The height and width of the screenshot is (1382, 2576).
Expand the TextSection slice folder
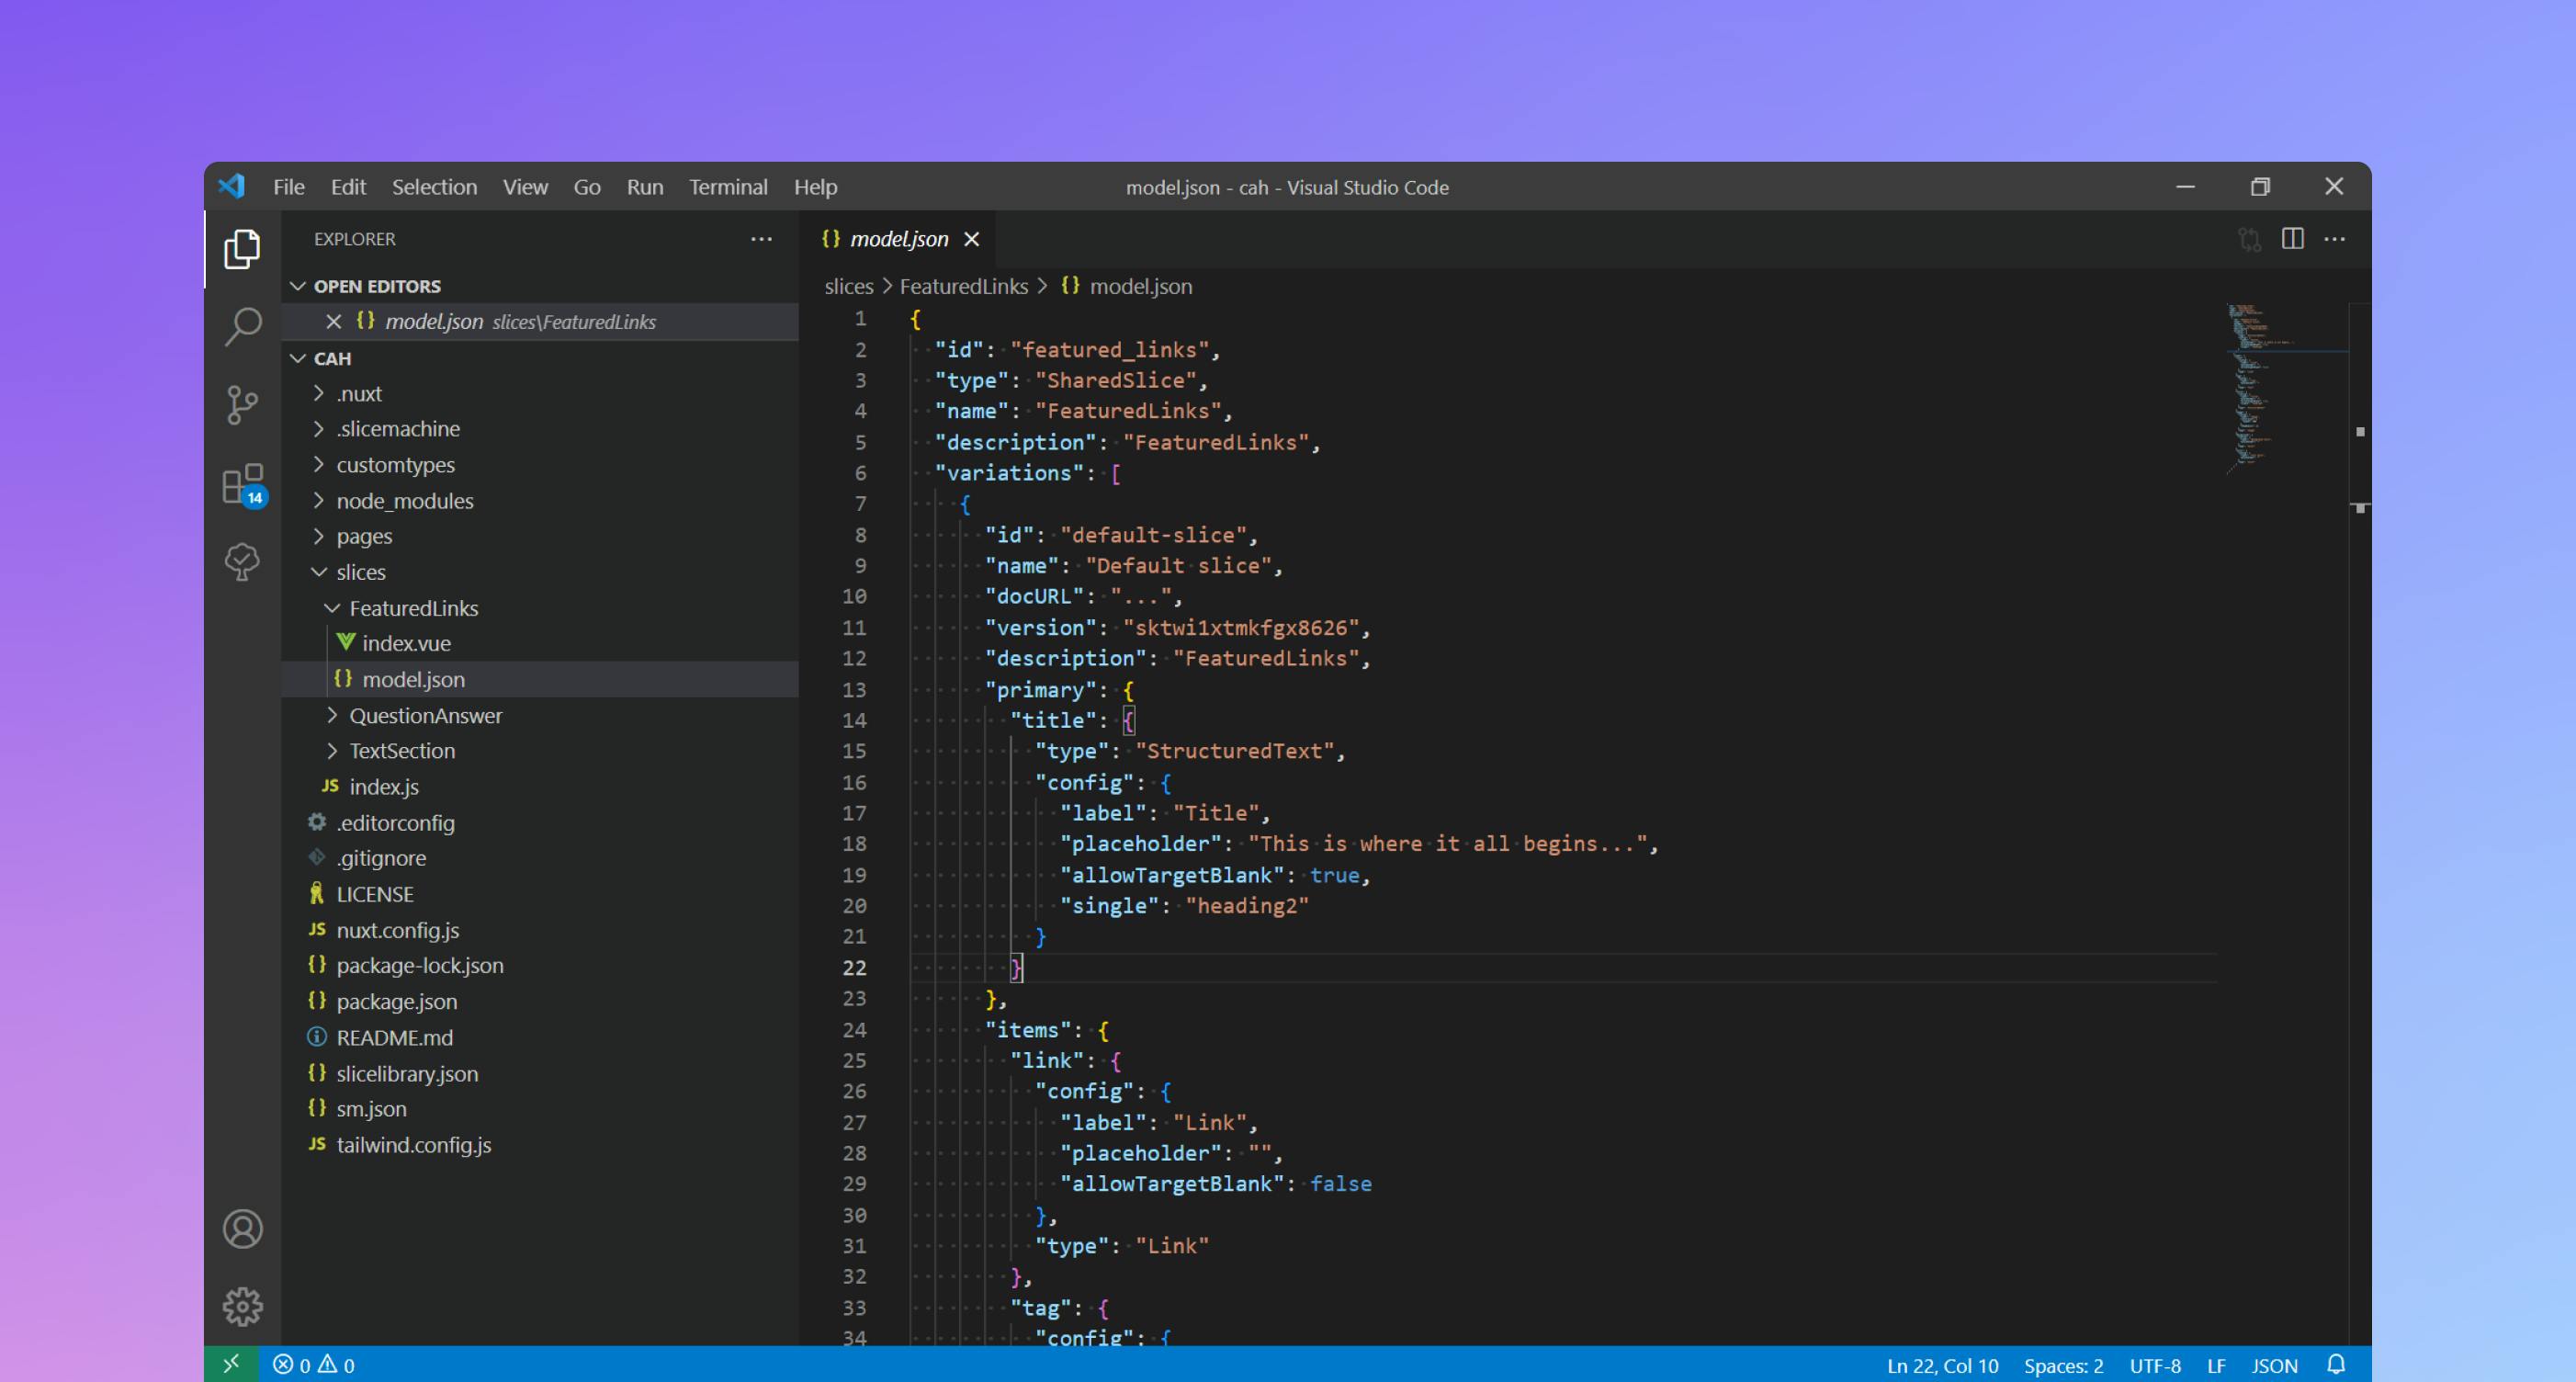click(x=331, y=752)
